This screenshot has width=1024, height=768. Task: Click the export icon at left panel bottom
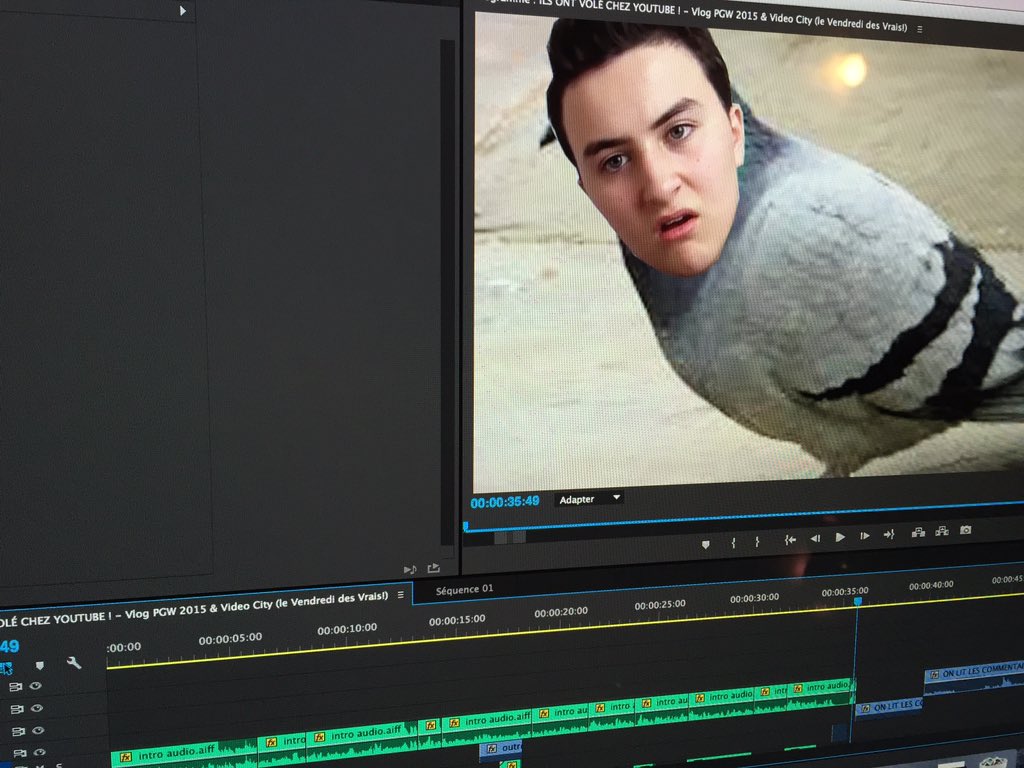coord(433,569)
